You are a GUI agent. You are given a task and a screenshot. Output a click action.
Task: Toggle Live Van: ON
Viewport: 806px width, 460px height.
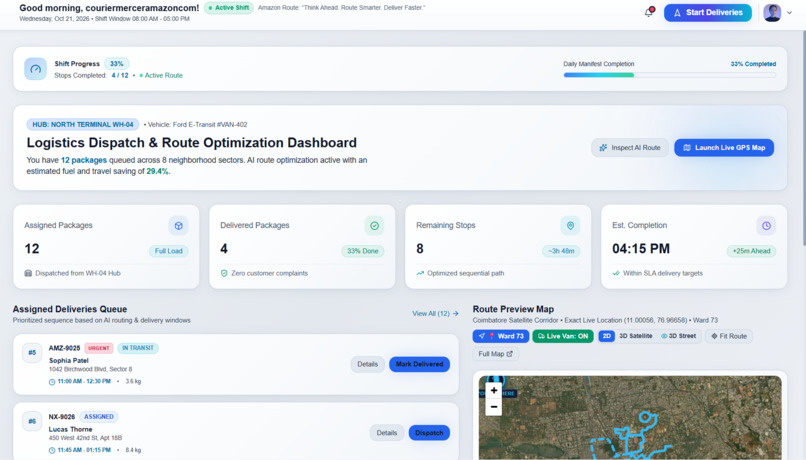point(563,336)
